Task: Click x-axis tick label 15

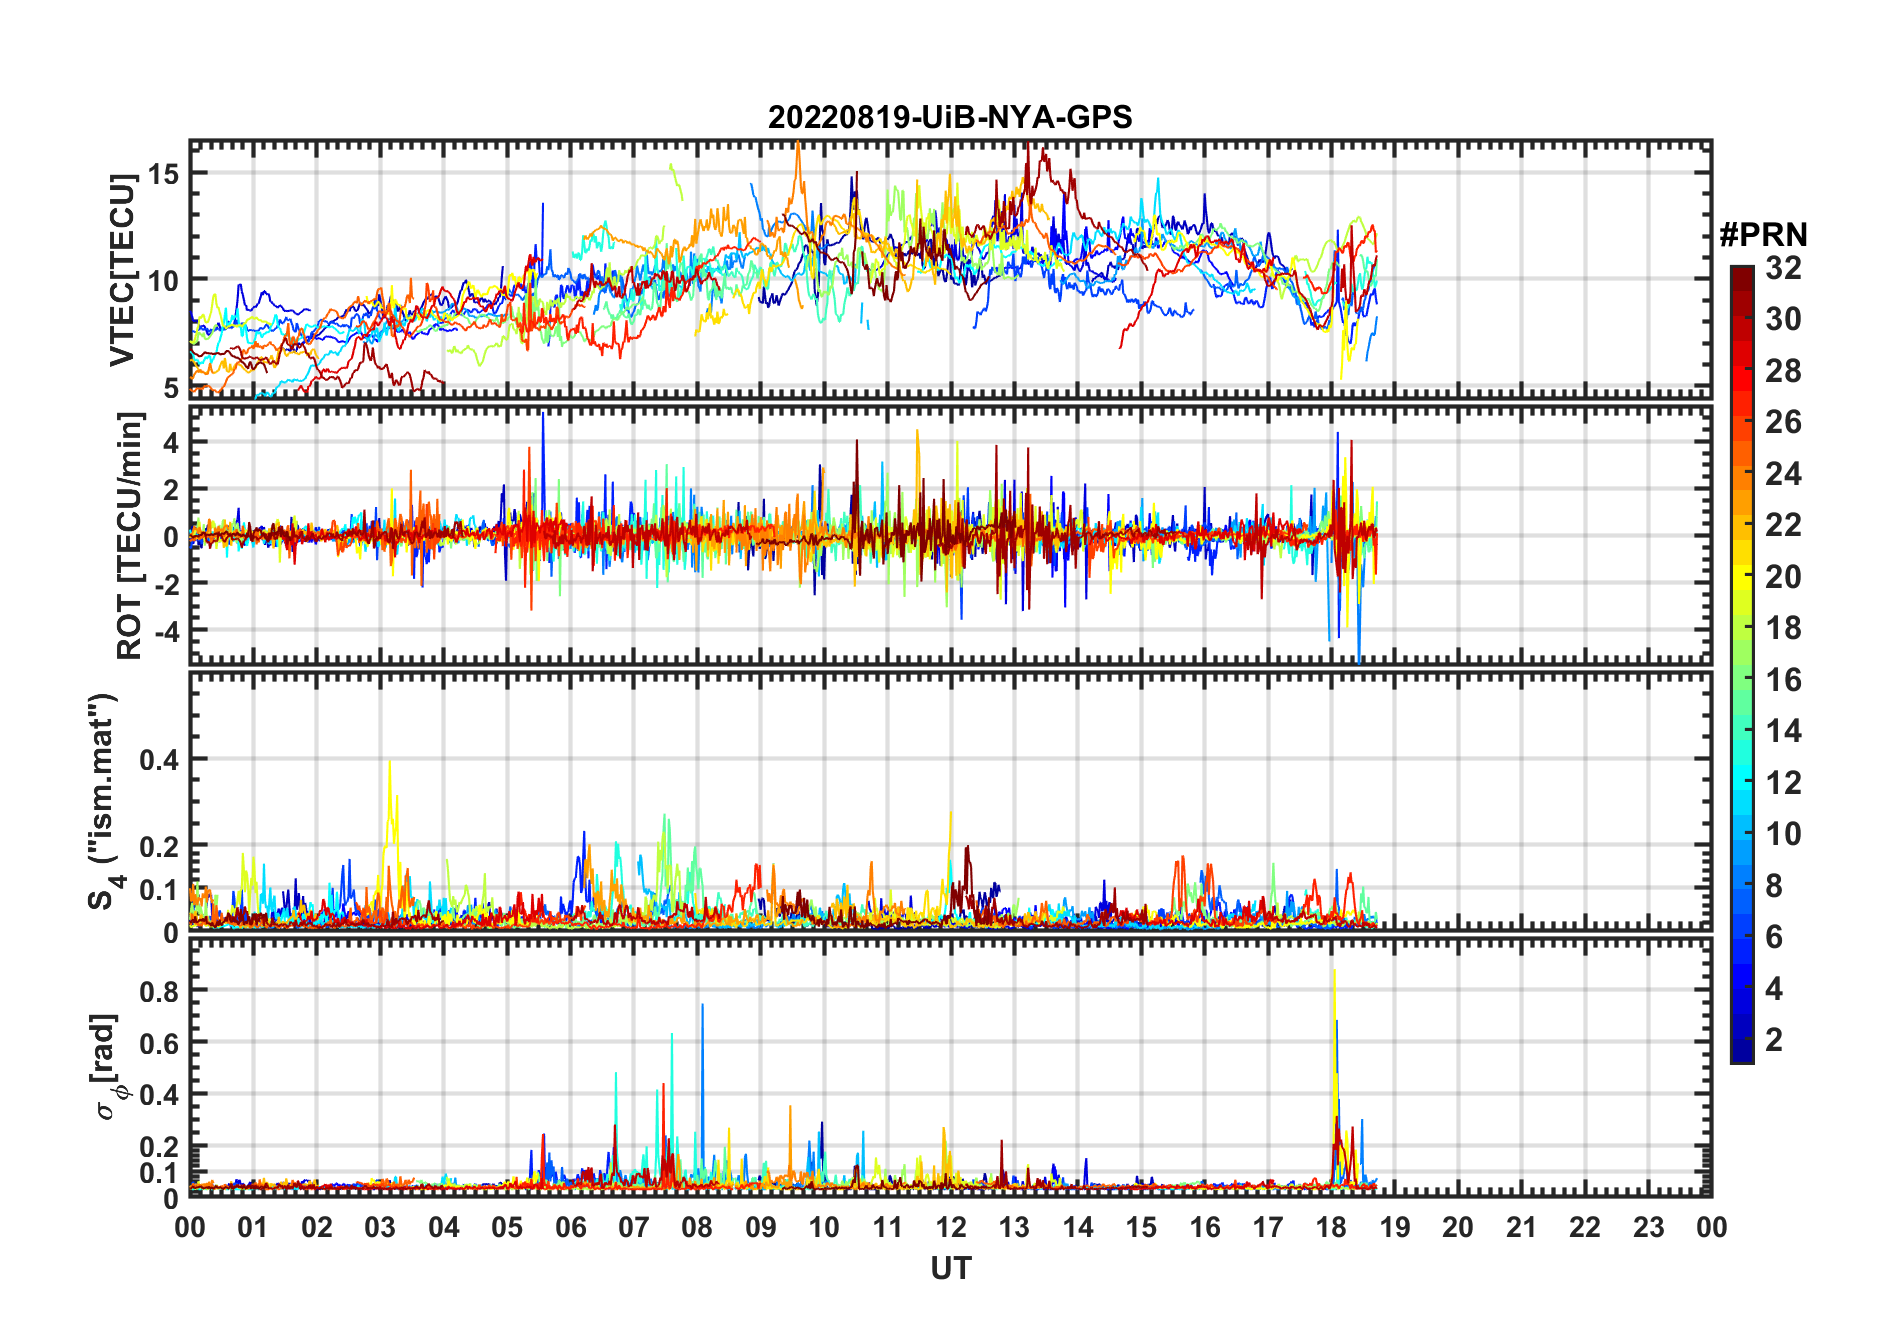Action: pyautogui.click(x=1141, y=1227)
